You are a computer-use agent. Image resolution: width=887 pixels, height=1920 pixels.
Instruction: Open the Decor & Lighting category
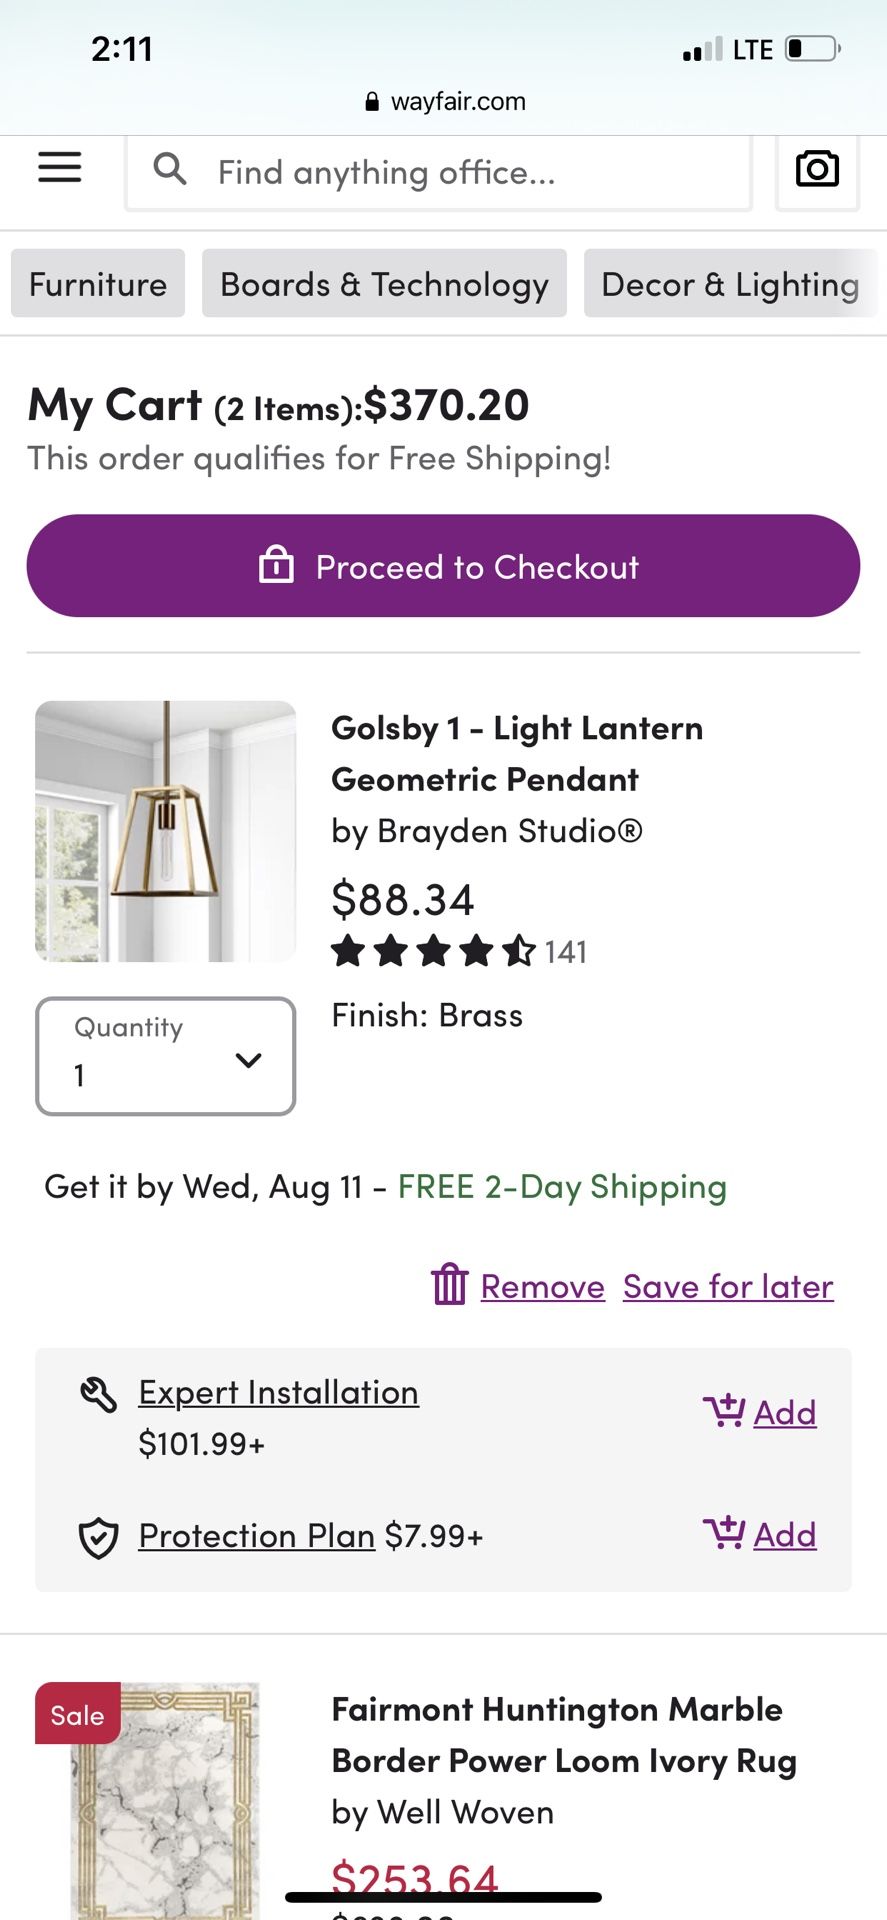730,284
